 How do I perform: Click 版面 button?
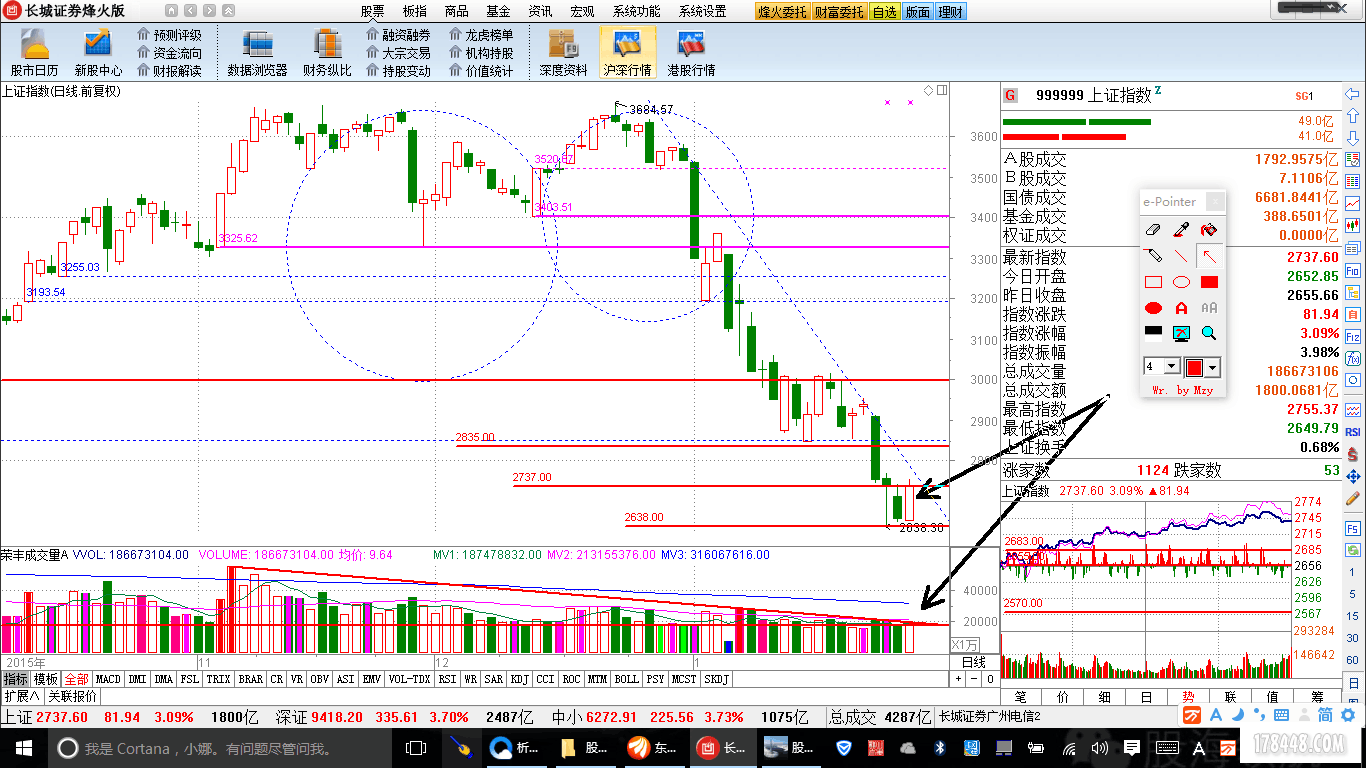click(917, 12)
